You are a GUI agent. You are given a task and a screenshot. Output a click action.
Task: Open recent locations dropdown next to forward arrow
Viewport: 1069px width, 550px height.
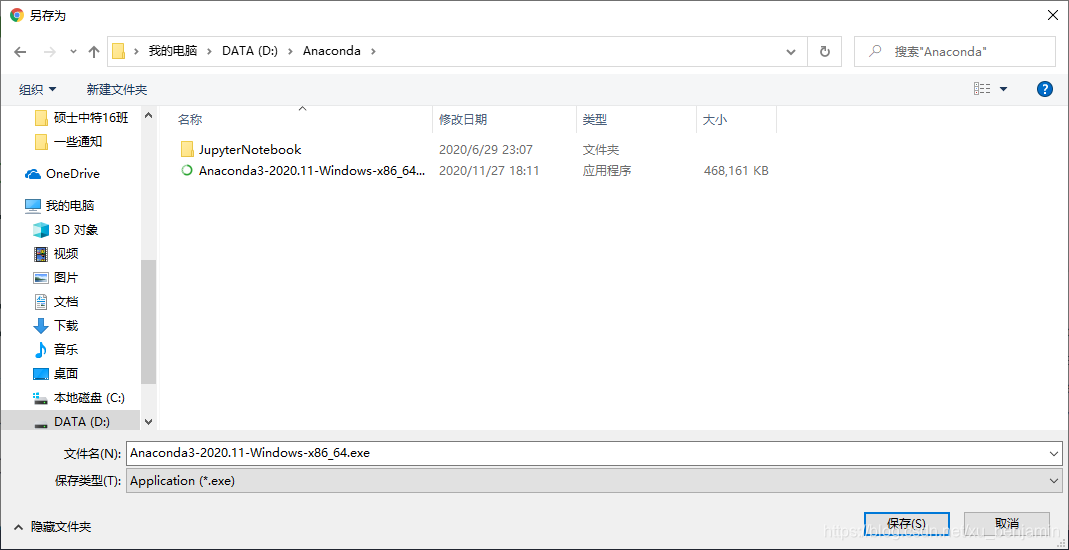click(x=74, y=52)
